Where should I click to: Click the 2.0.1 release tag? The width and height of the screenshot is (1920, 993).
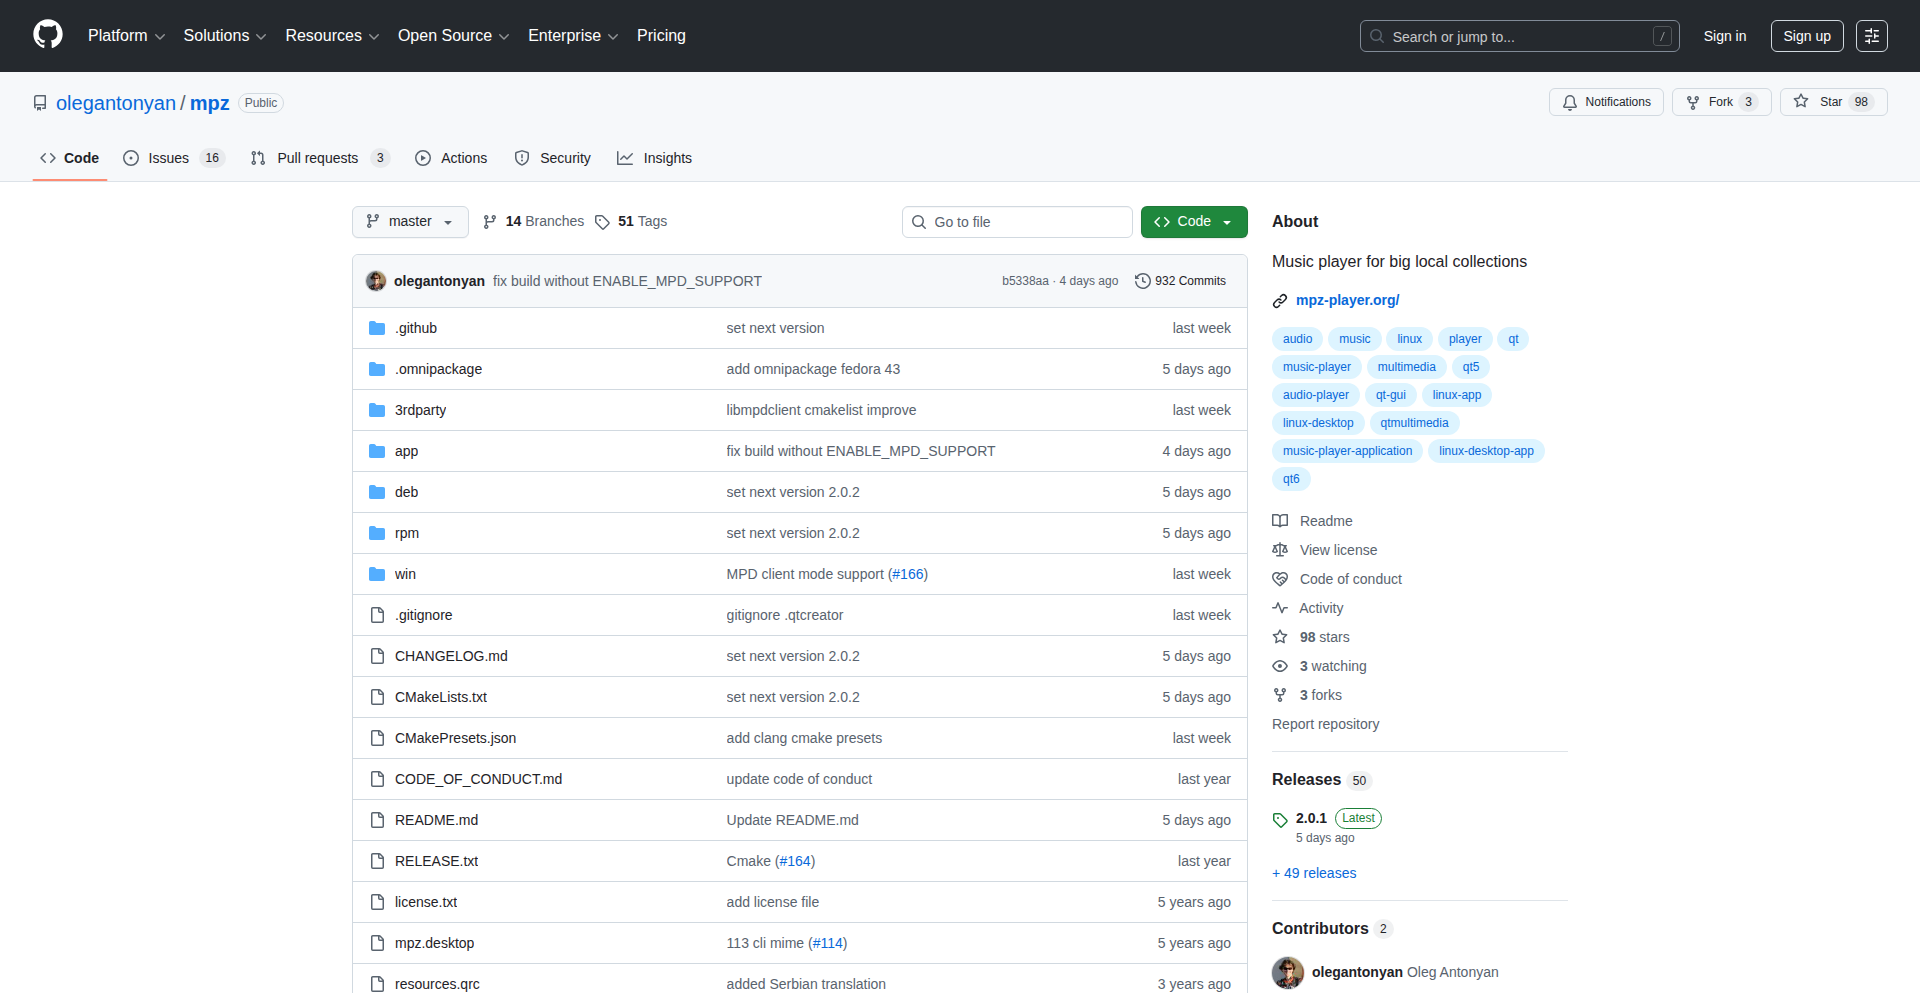[x=1311, y=818]
